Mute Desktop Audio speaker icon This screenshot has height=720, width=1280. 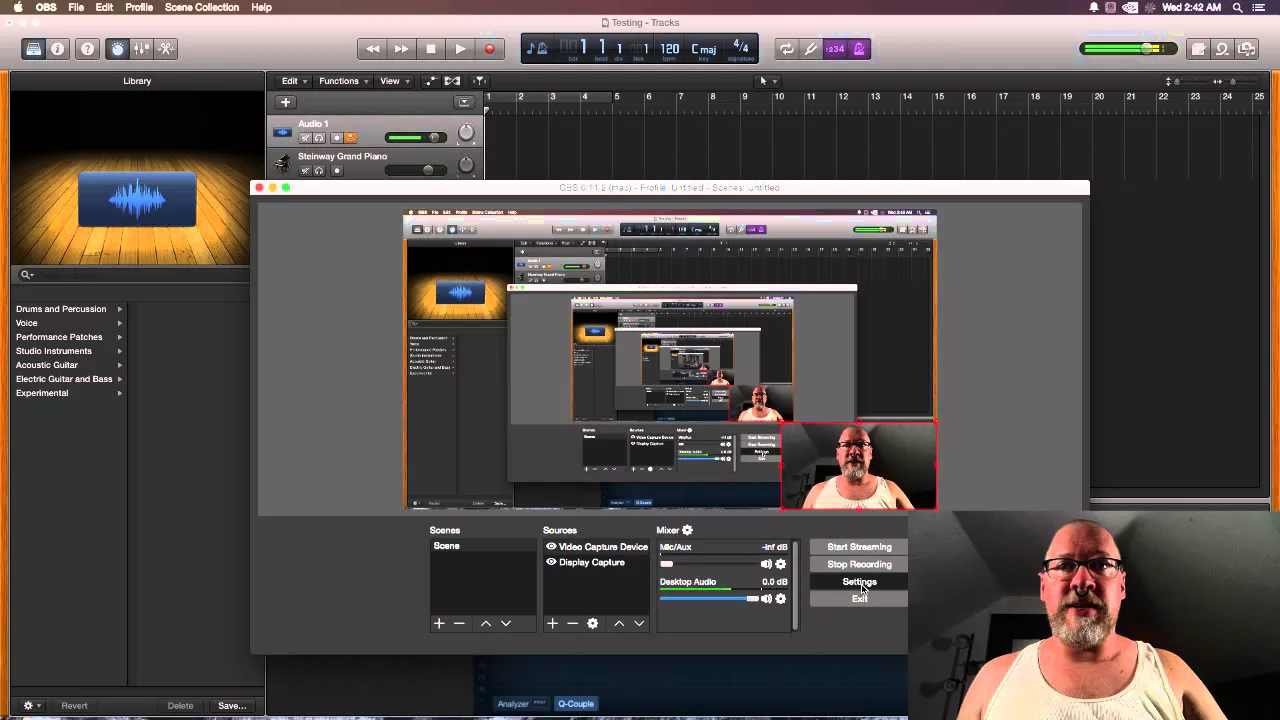tap(766, 598)
